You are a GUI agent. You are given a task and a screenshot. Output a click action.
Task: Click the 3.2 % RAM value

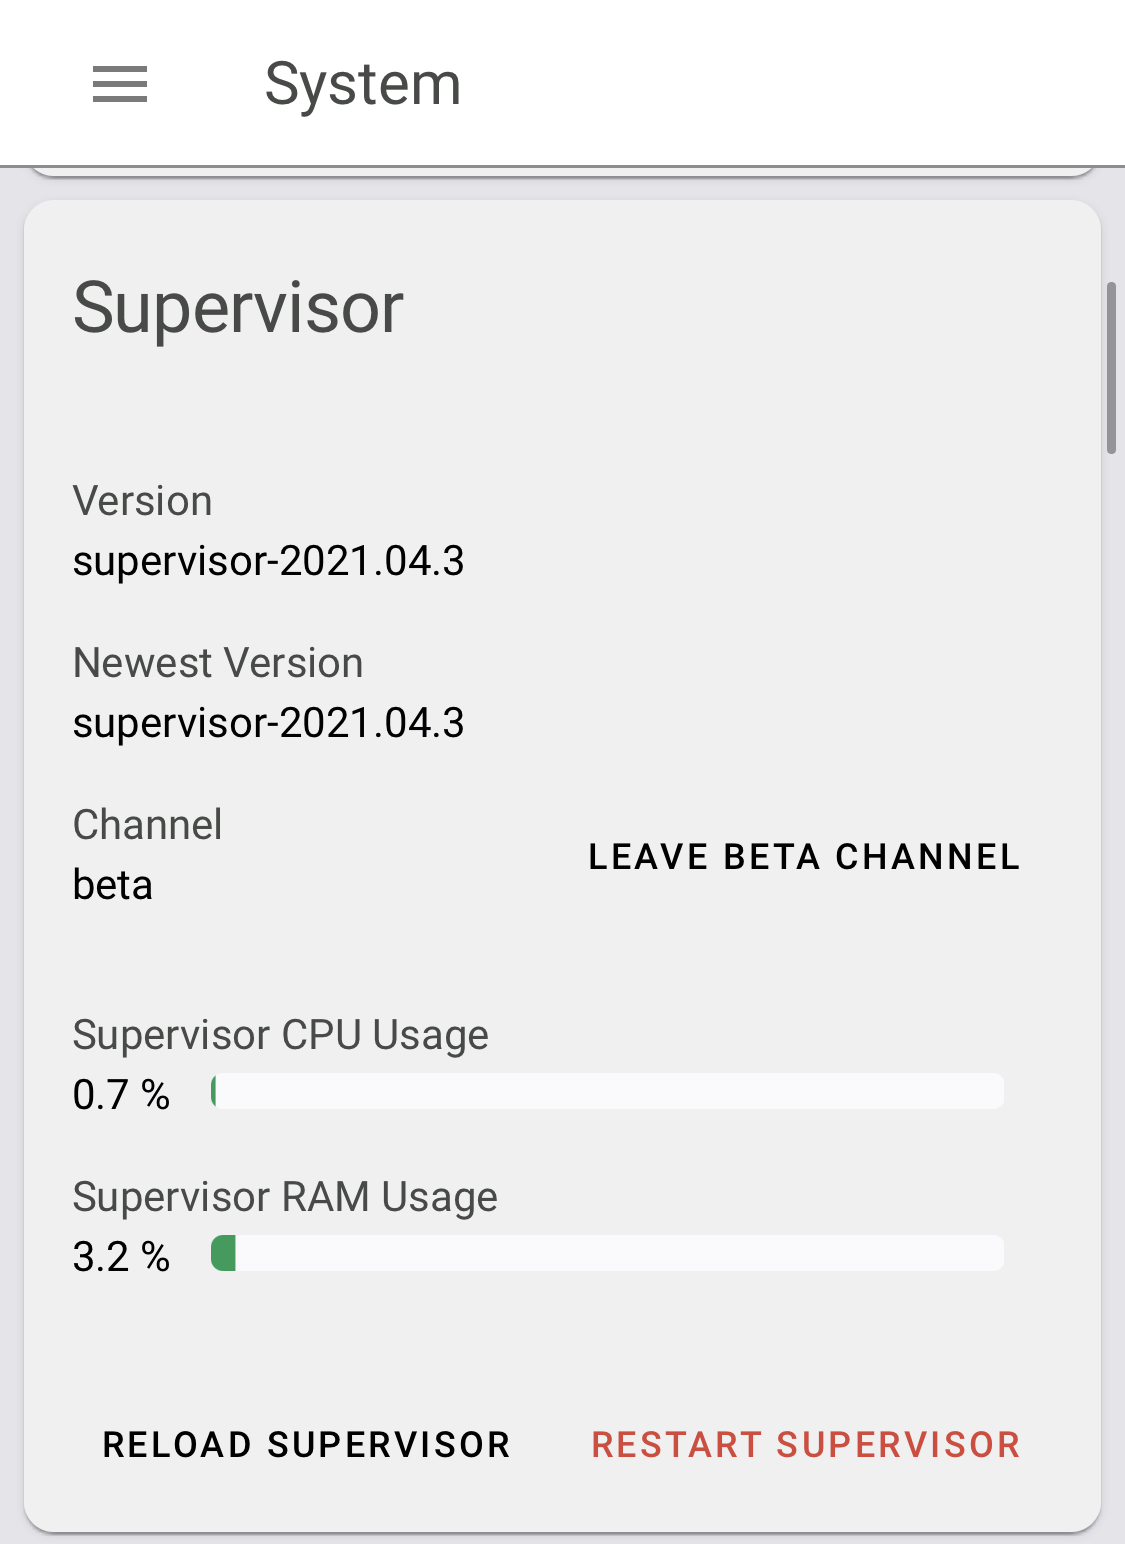[x=120, y=1256]
